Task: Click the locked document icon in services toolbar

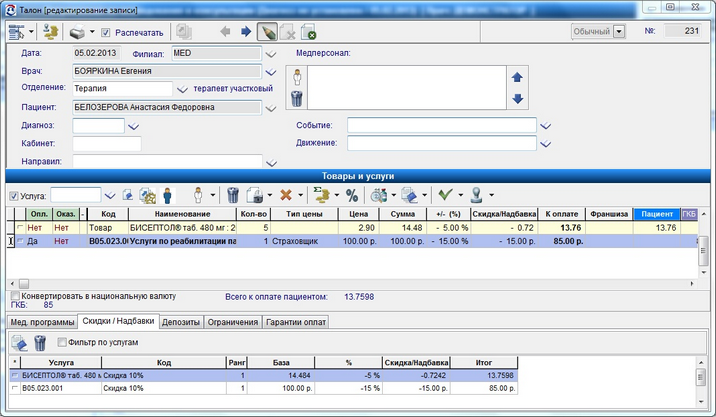Action: (x=255, y=195)
